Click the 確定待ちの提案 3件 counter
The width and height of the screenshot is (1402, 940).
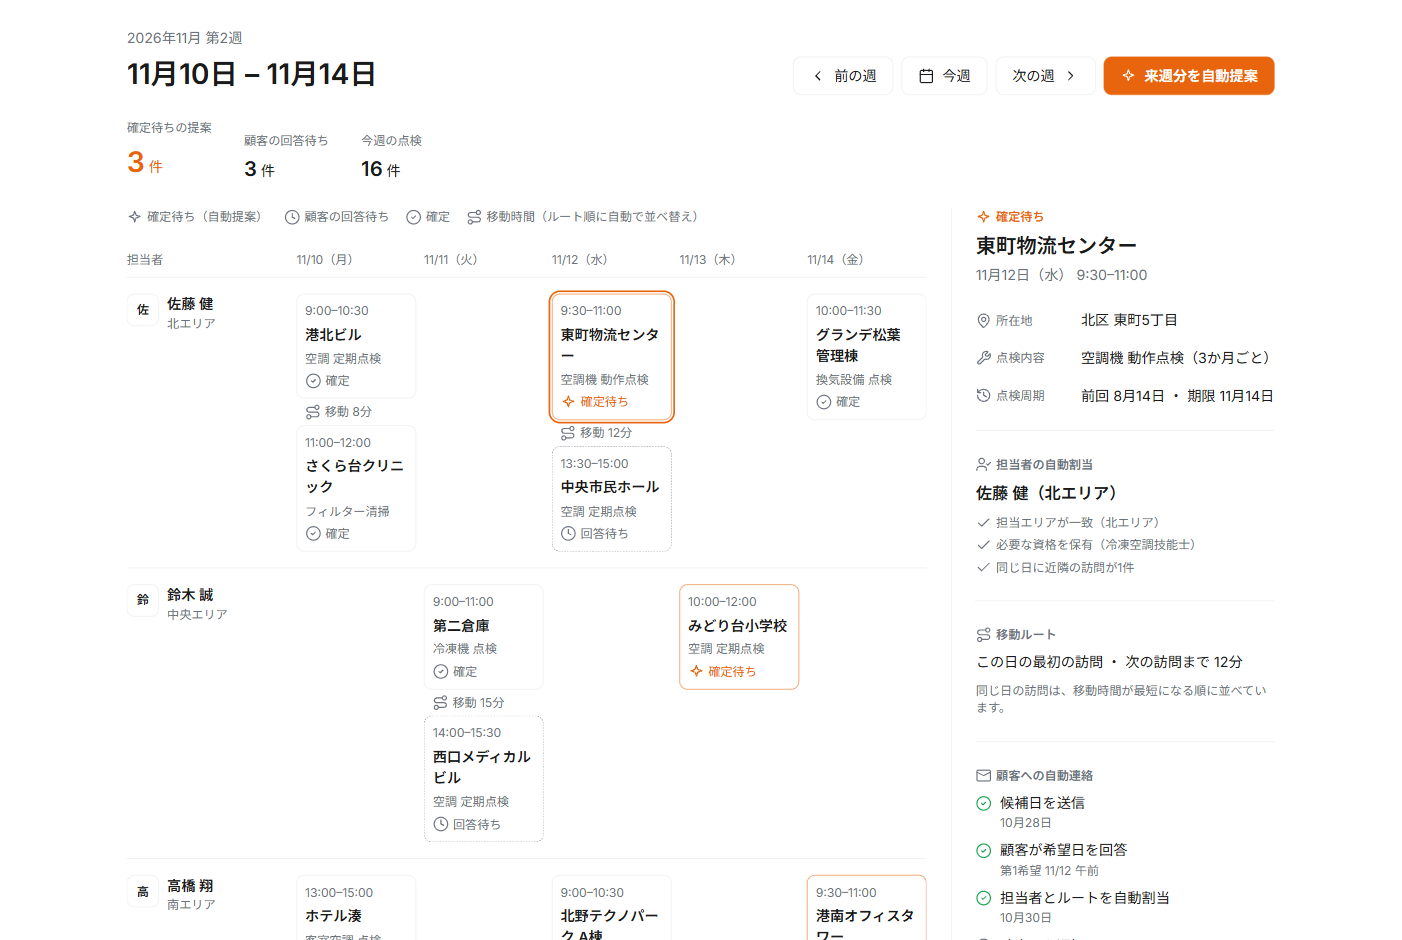point(169,149)
